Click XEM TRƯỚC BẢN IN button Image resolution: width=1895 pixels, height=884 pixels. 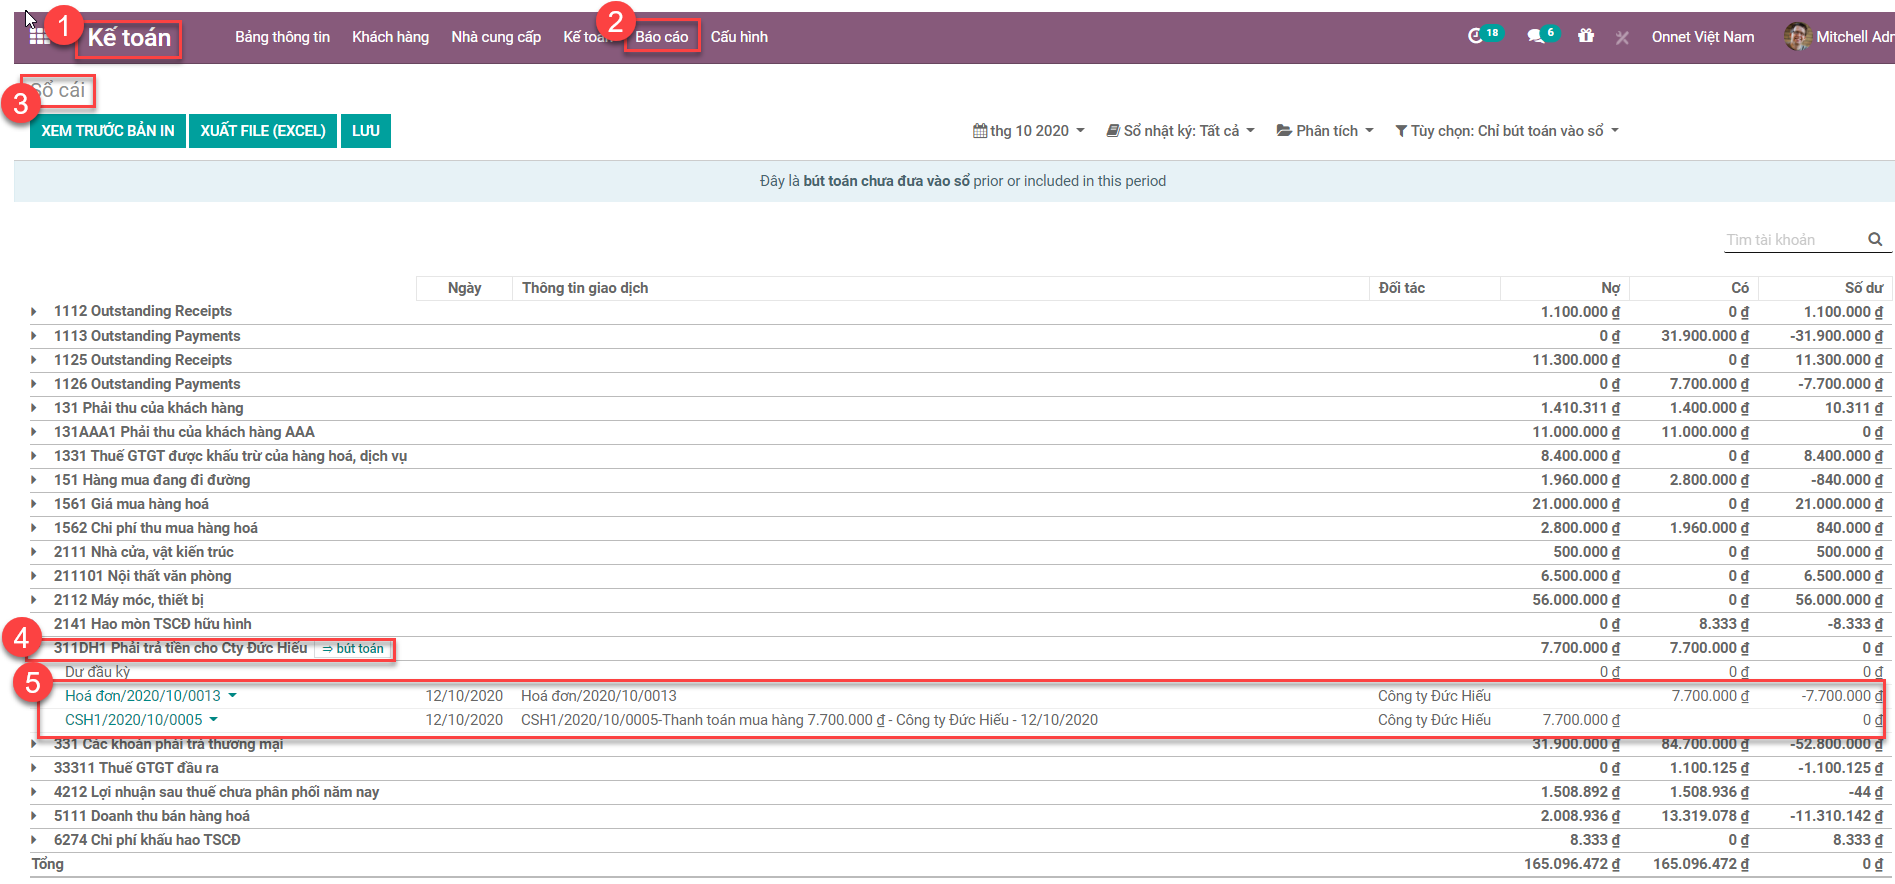coord(108,131)
